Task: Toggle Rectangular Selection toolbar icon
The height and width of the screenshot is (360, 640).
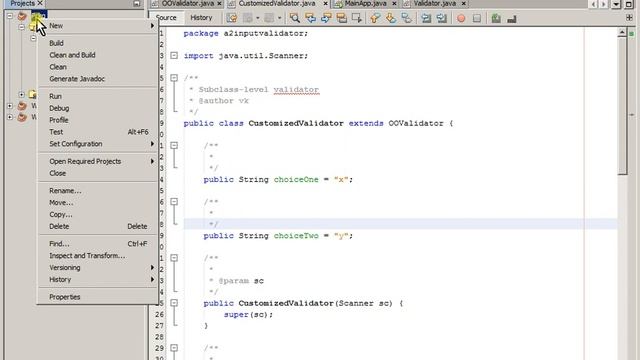Action: pyautogui.click(x=357, y=18)
